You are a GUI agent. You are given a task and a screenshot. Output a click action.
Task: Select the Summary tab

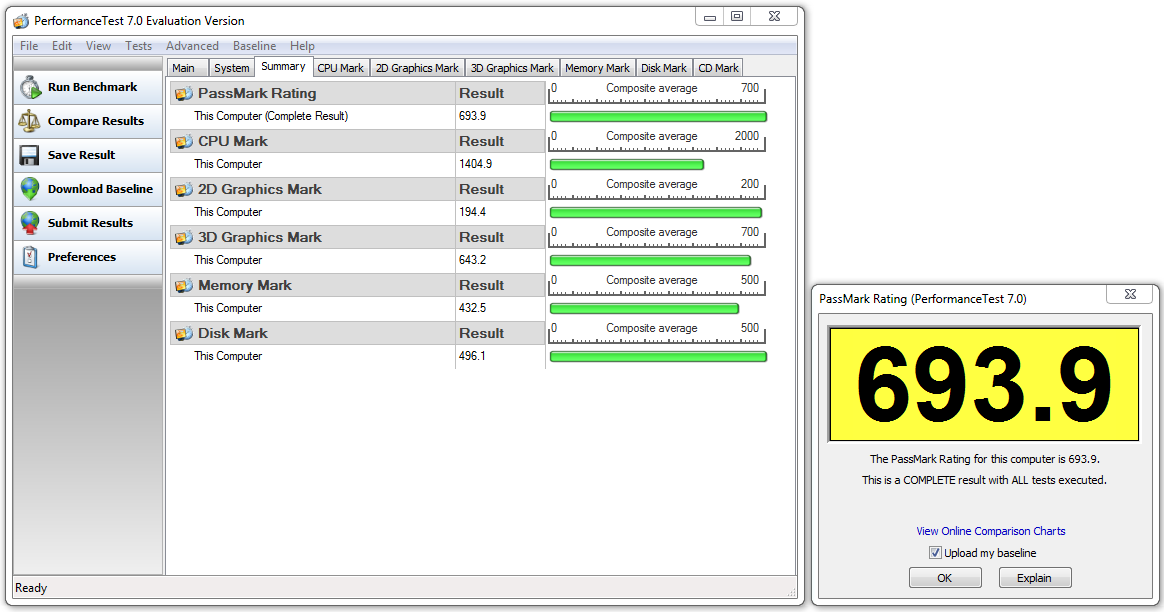[284, 67]
